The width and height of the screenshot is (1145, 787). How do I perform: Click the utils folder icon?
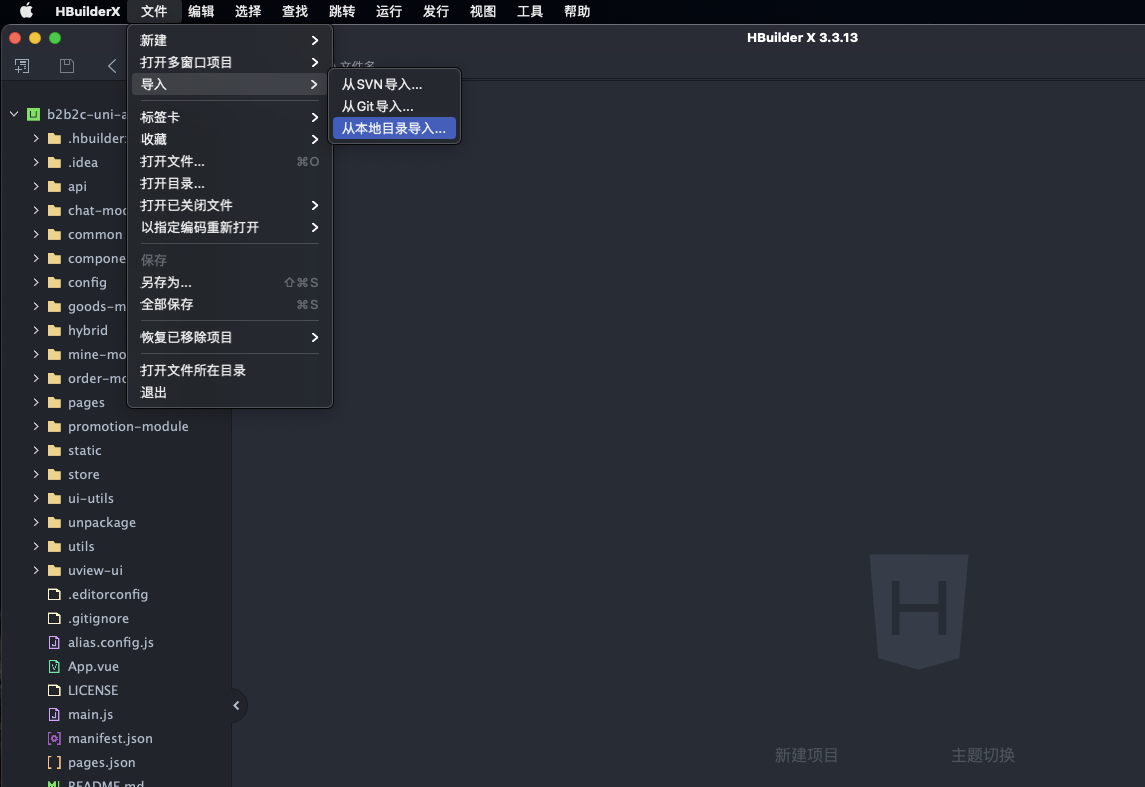pyautogui.click(x=54, y=546)
